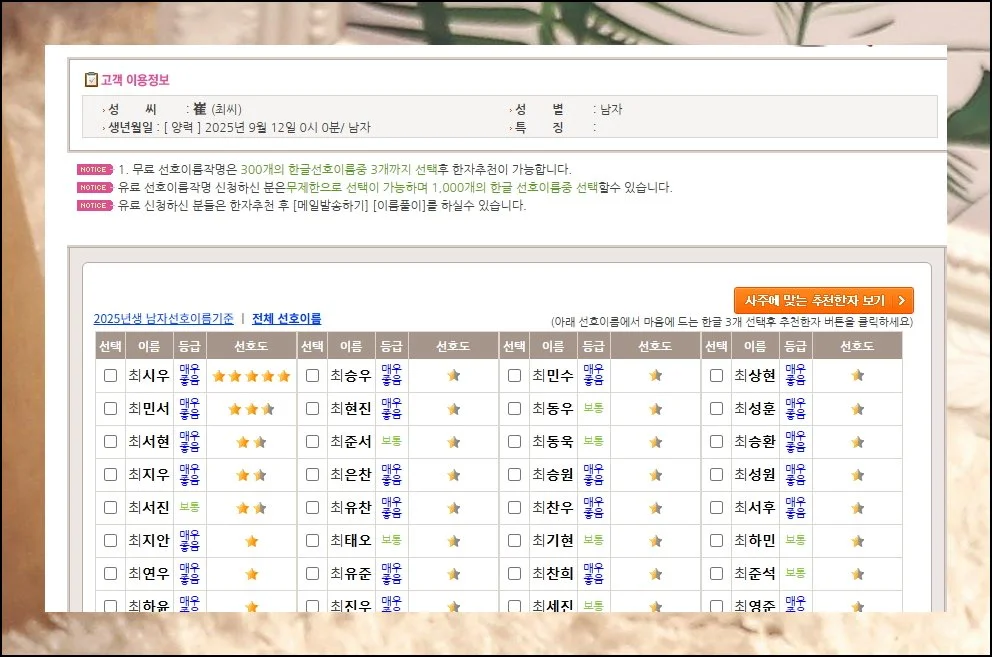Click the 고객 이용정보 clipboard icon
The width and height of the screenshot is (992, 657).
[x=91, y=80]
